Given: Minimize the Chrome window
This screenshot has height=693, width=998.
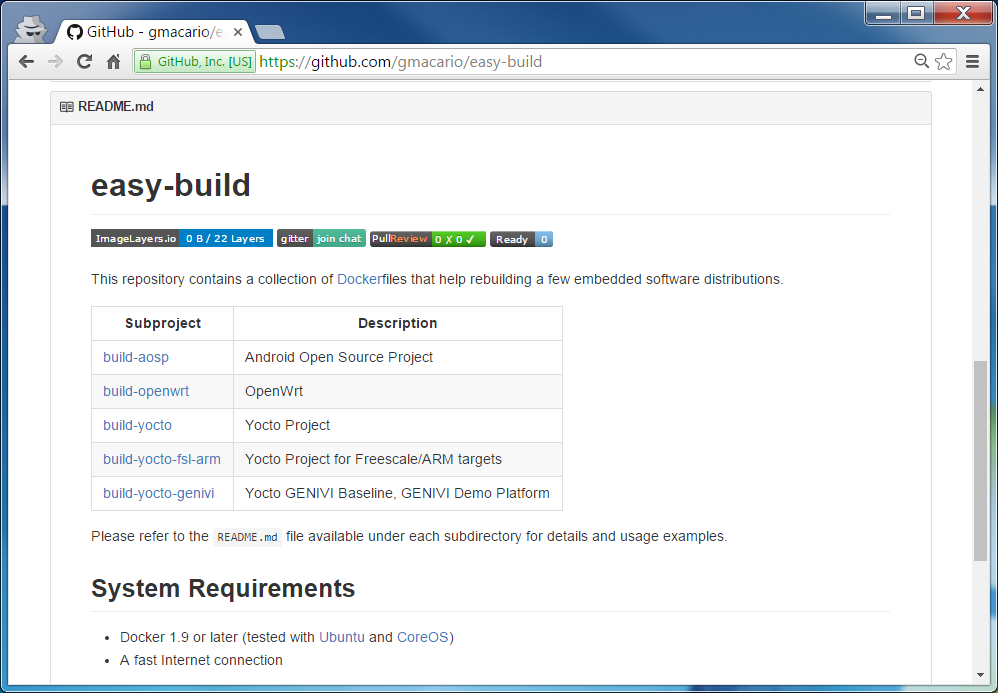Looking at the screenshot, I should click(883, 13).
